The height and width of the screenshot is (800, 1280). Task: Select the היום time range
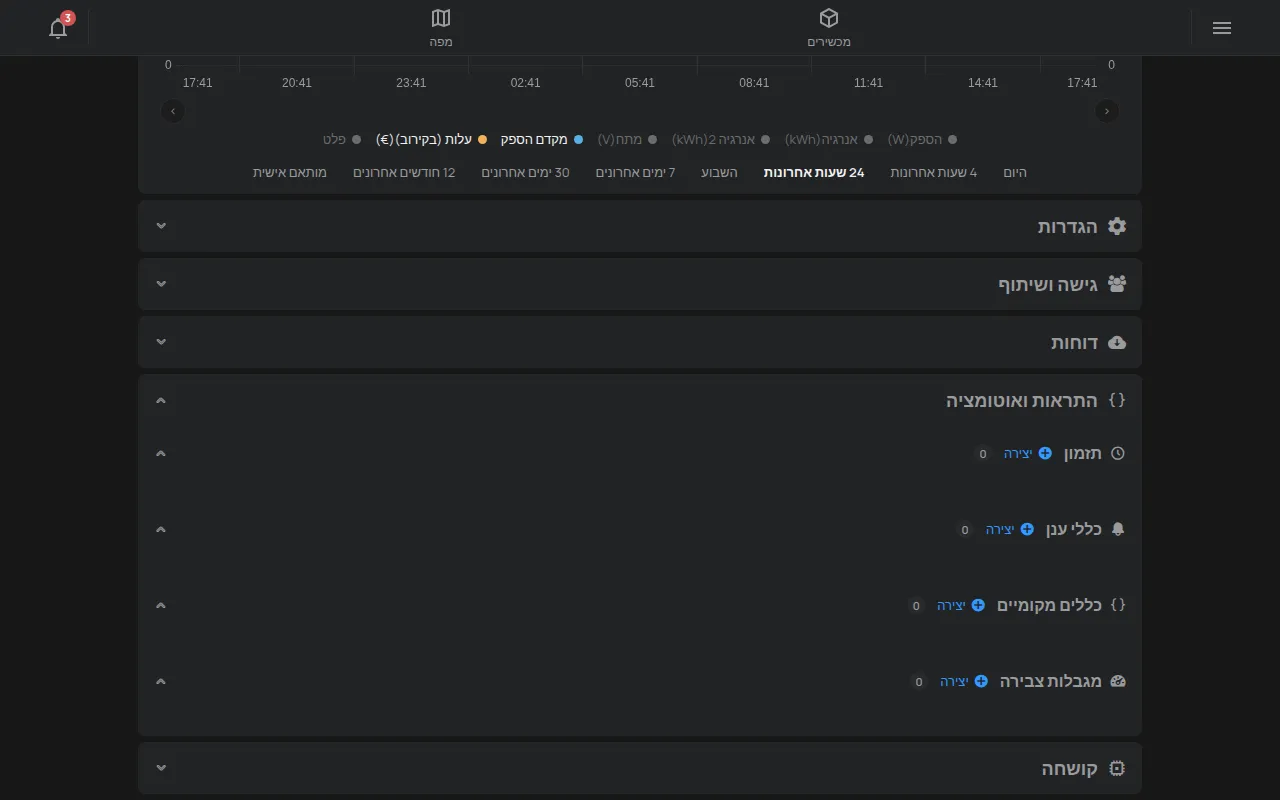[1015, 173]
